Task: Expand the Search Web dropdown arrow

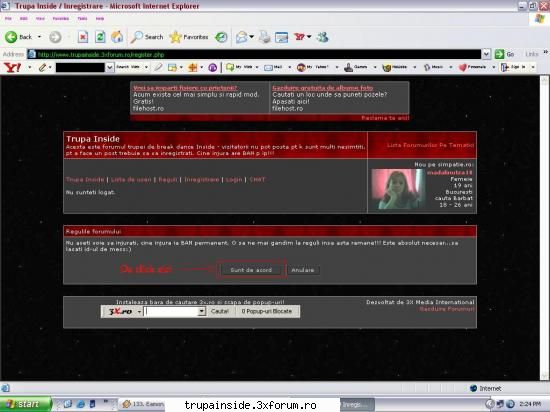Action: coord(146,67)
